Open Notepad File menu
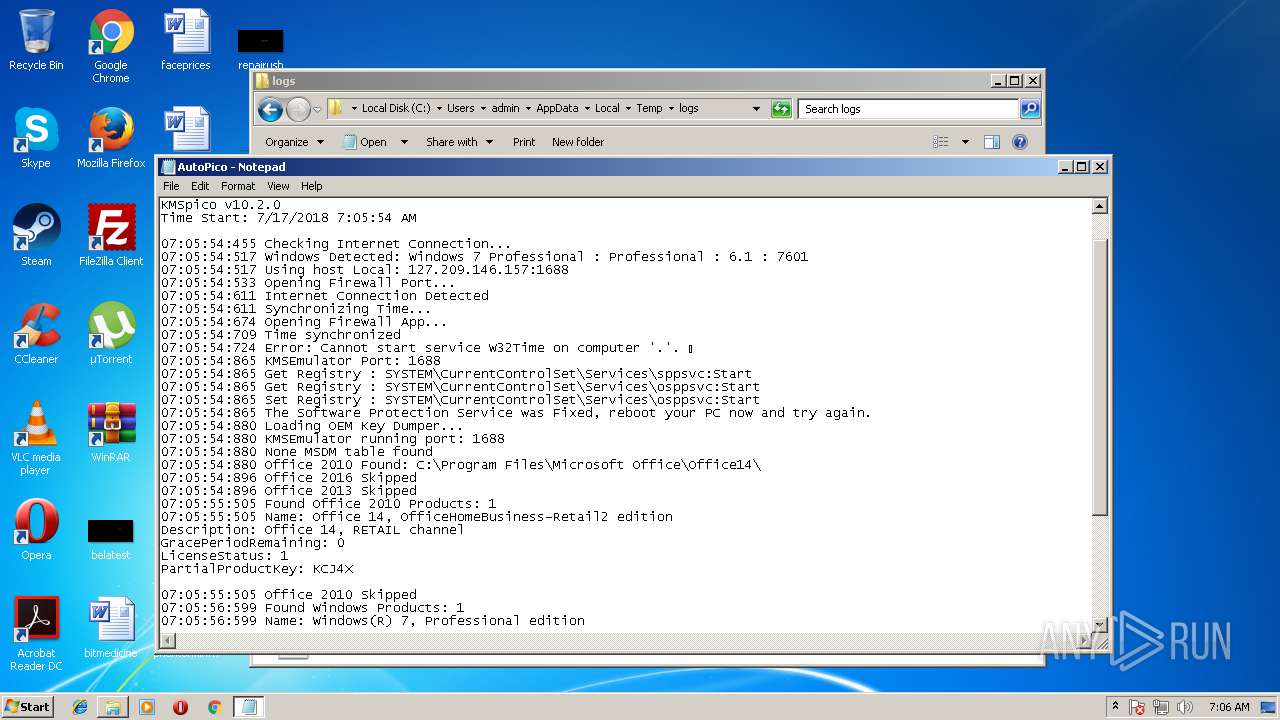The width and height of the screenshot is (1280, 720). 171,186
